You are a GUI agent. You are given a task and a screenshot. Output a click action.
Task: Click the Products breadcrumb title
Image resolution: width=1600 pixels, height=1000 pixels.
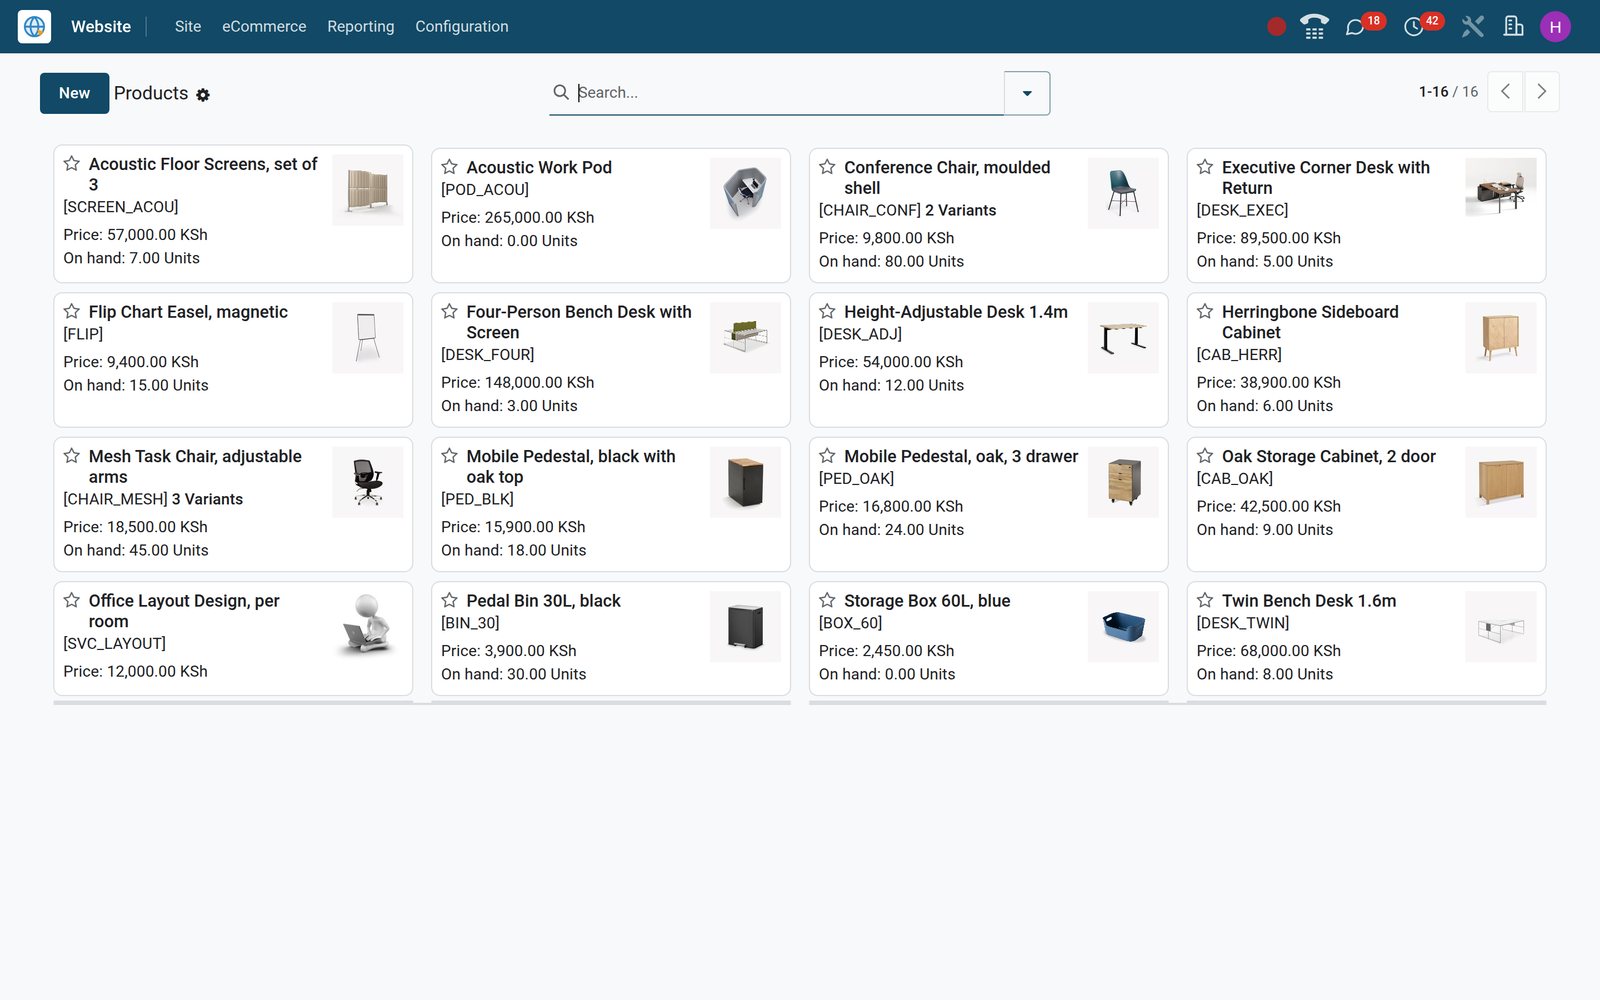tap(151, 93)
